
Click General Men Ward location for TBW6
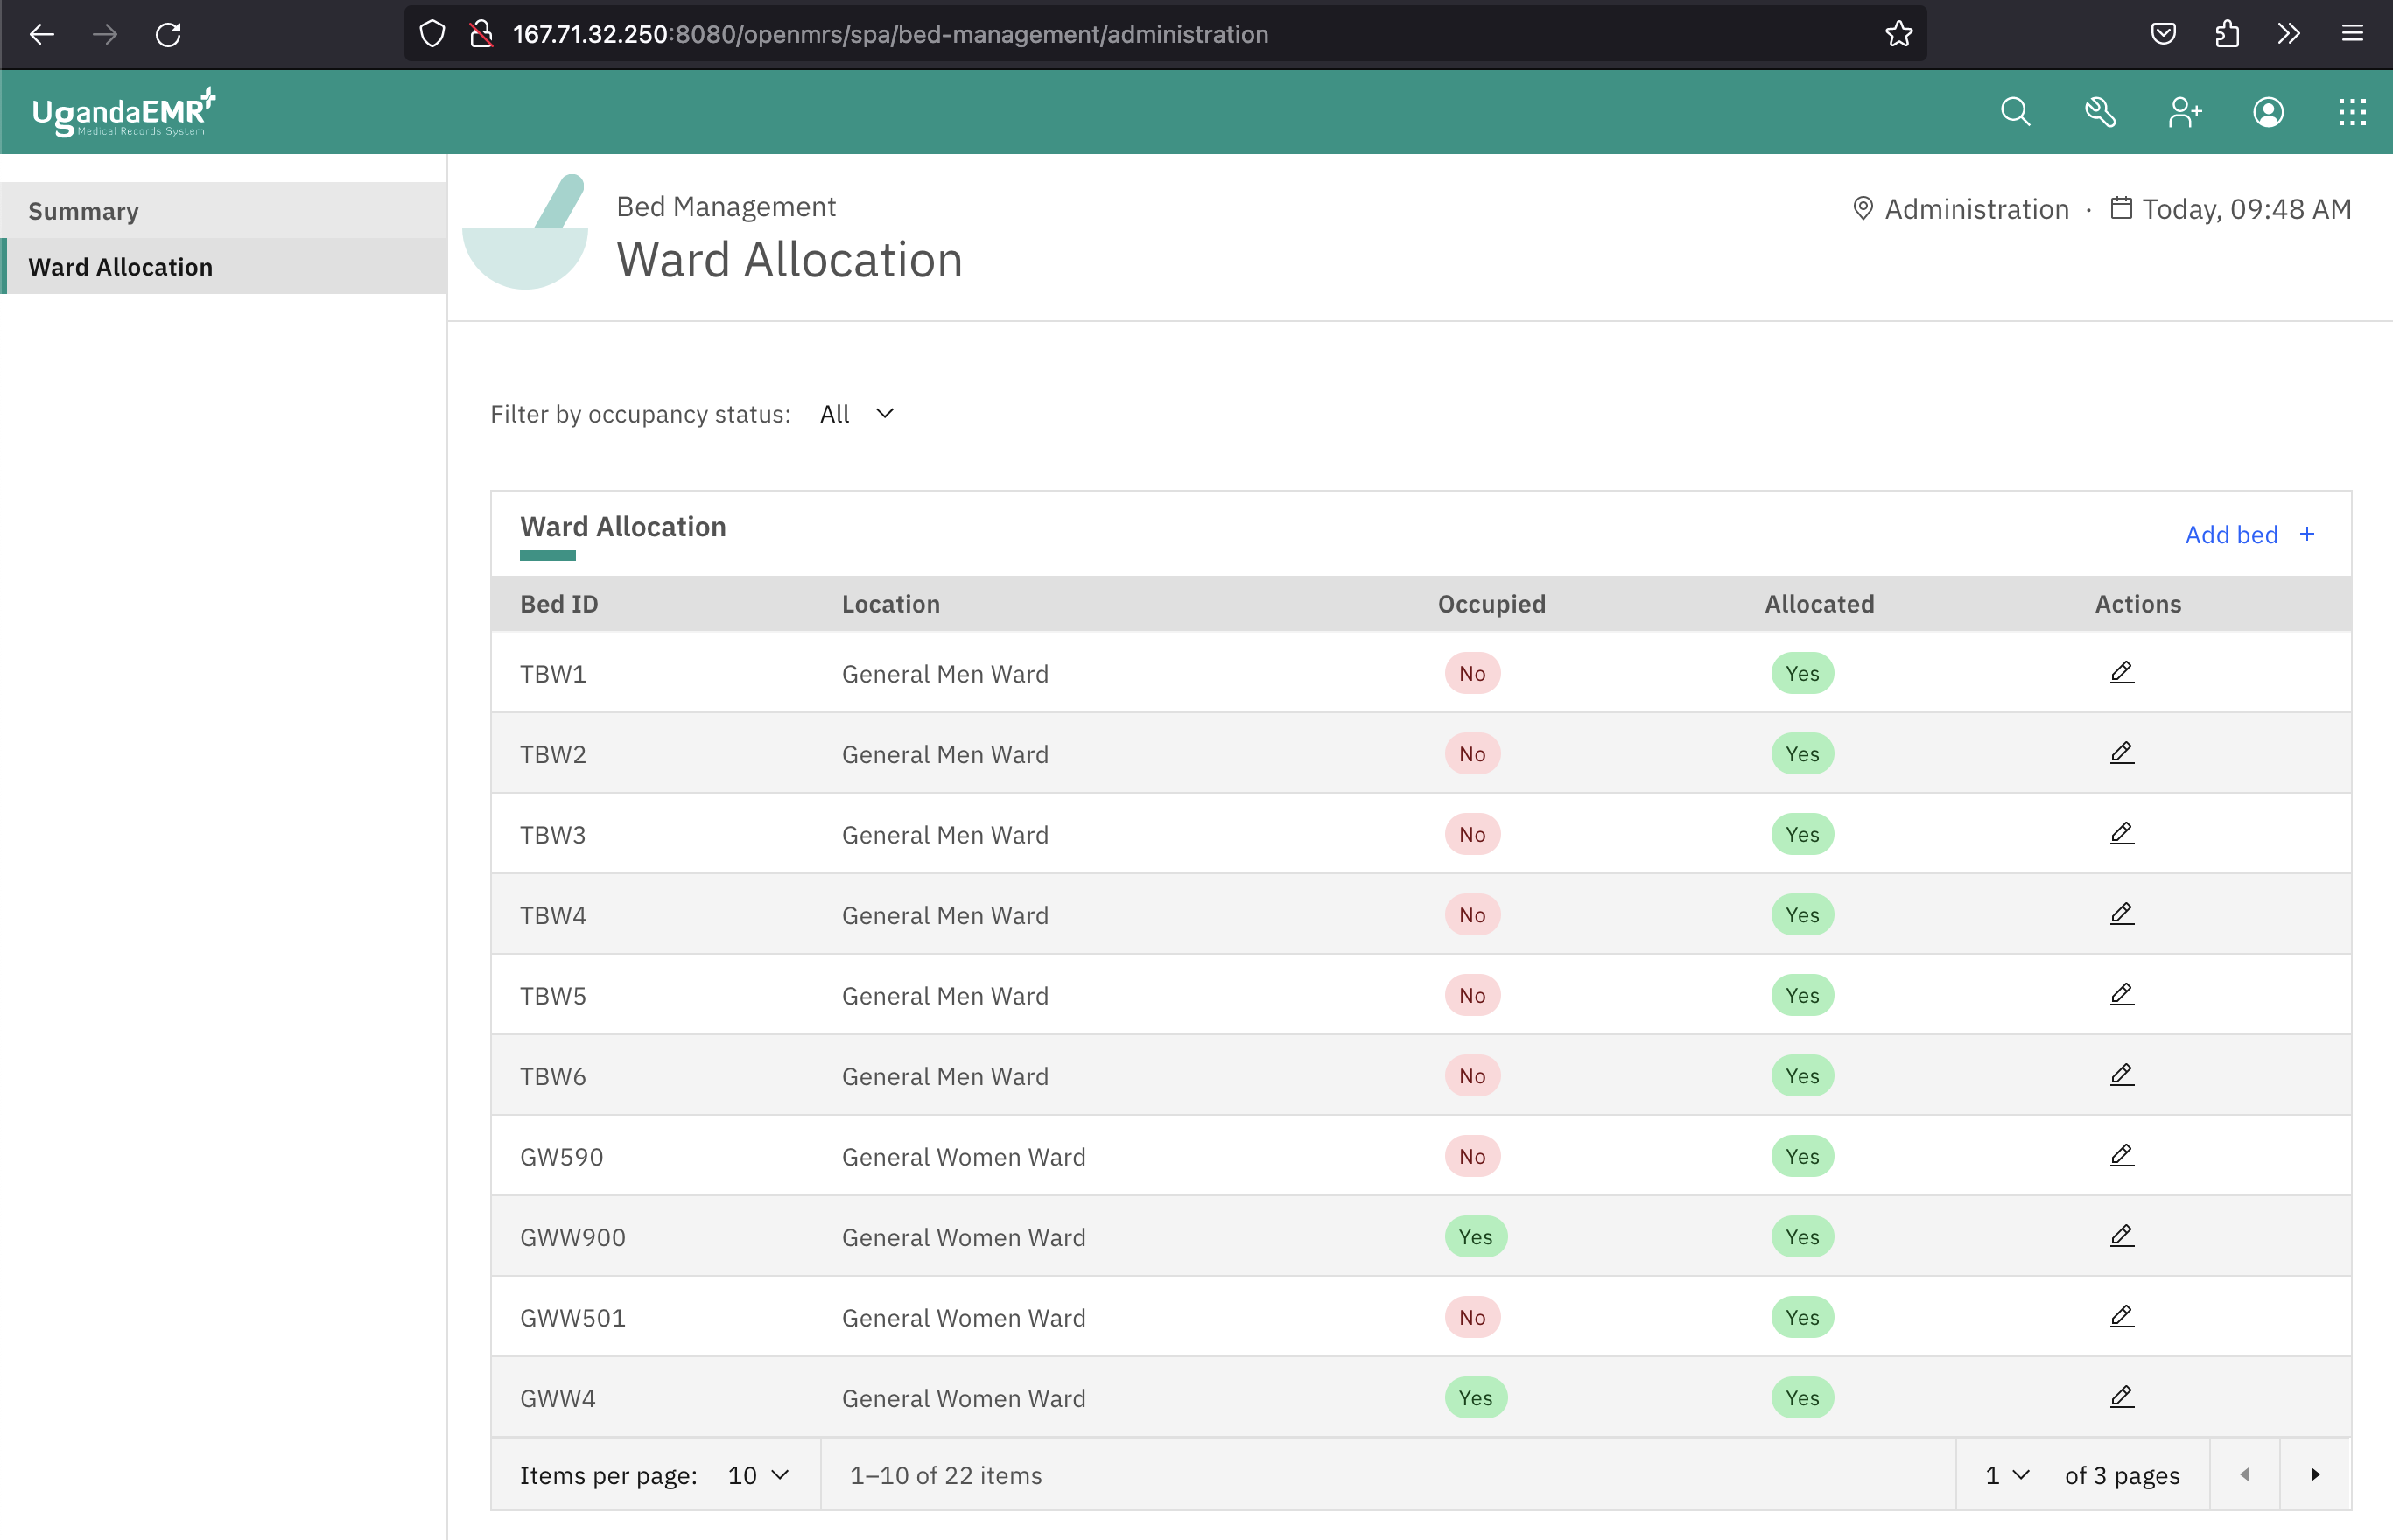[945, 1076]
